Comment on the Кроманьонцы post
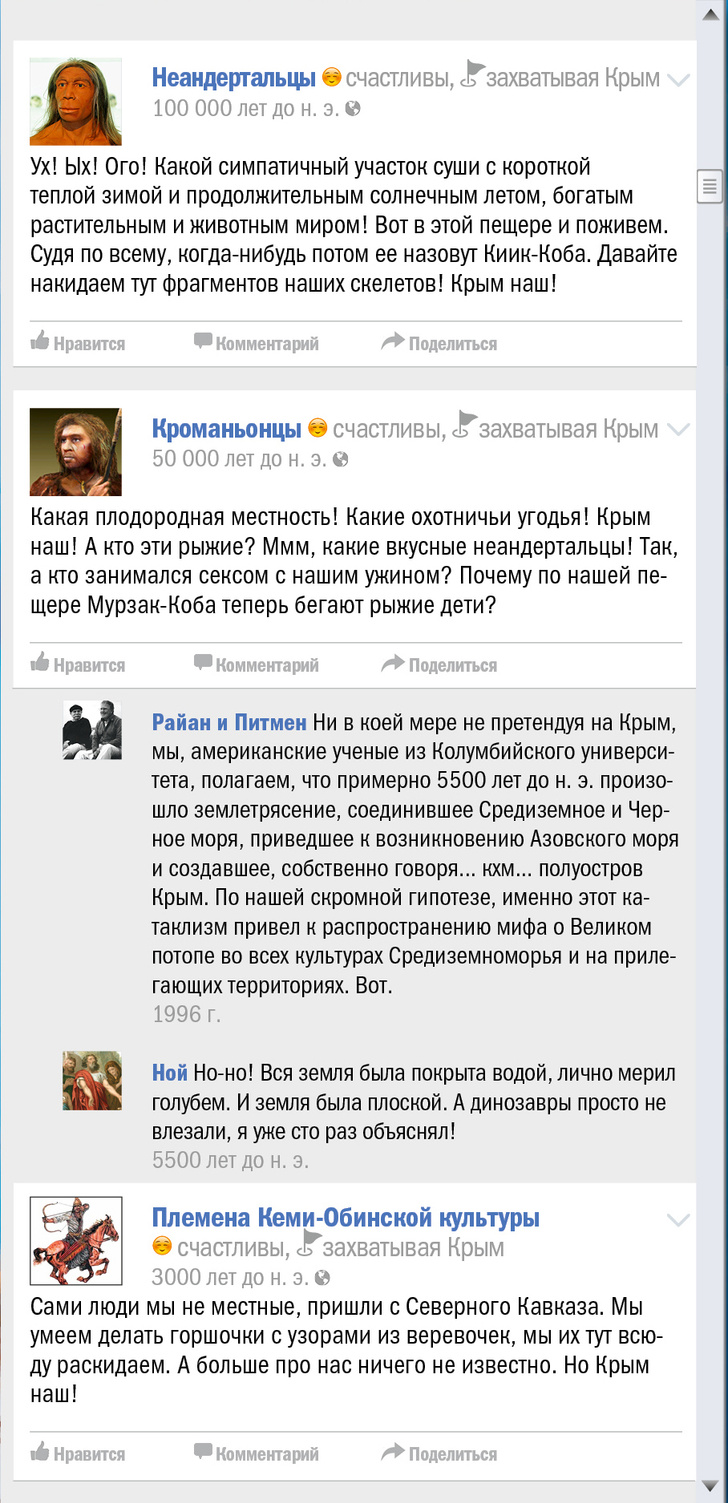 pyautogui.click(x=256, y=664)
